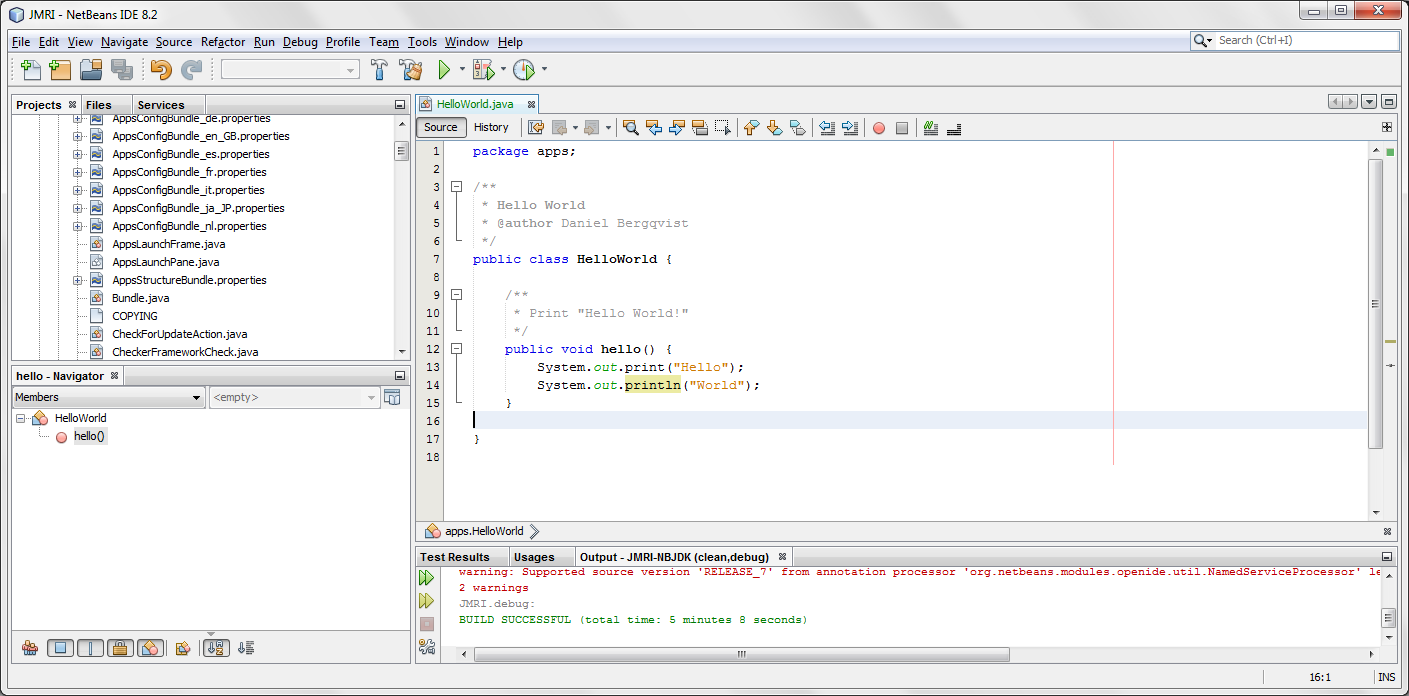Screen dimensions: 1409x696
Task: Collapse the HelloWorld node in Navigator
Action: tap(21, 419)
